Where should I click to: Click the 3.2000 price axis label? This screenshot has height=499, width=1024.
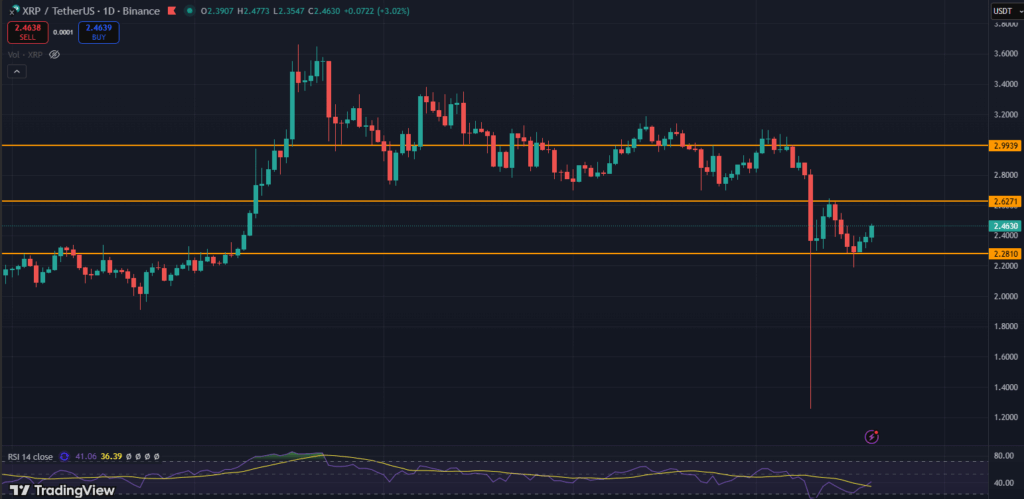[x=1005, y=114]
